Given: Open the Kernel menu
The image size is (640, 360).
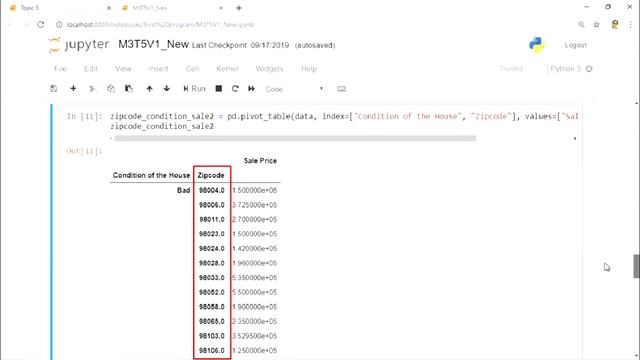Looking at the screenshot, I should pyautogui.click(x=227, y=69).
